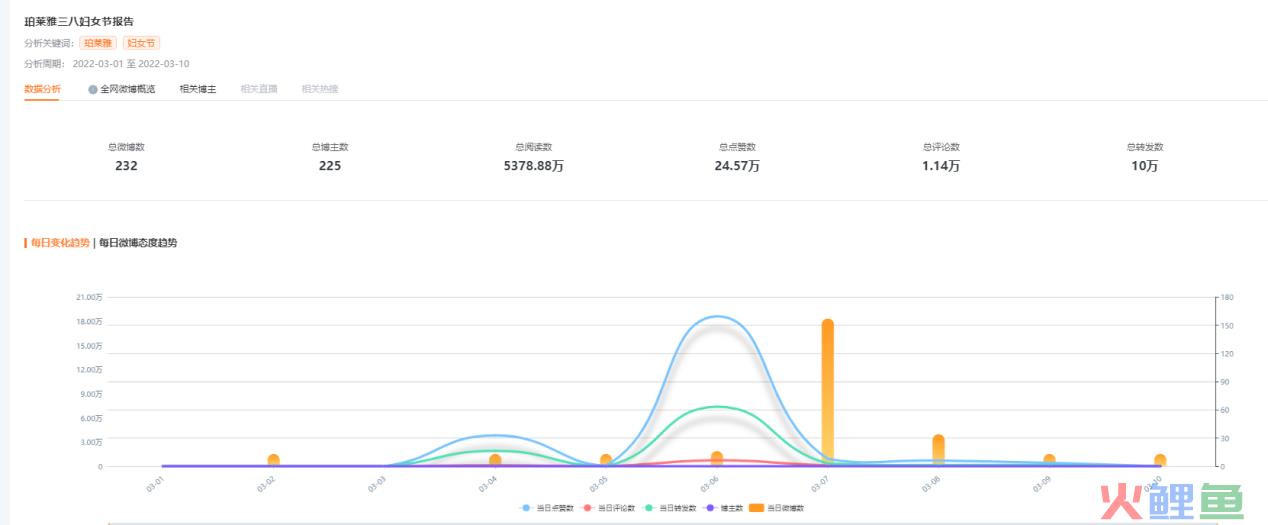Click the date range 2022-03-01 至 2022-03-10
The image size is (1268, 525).
tap(131, 63)
